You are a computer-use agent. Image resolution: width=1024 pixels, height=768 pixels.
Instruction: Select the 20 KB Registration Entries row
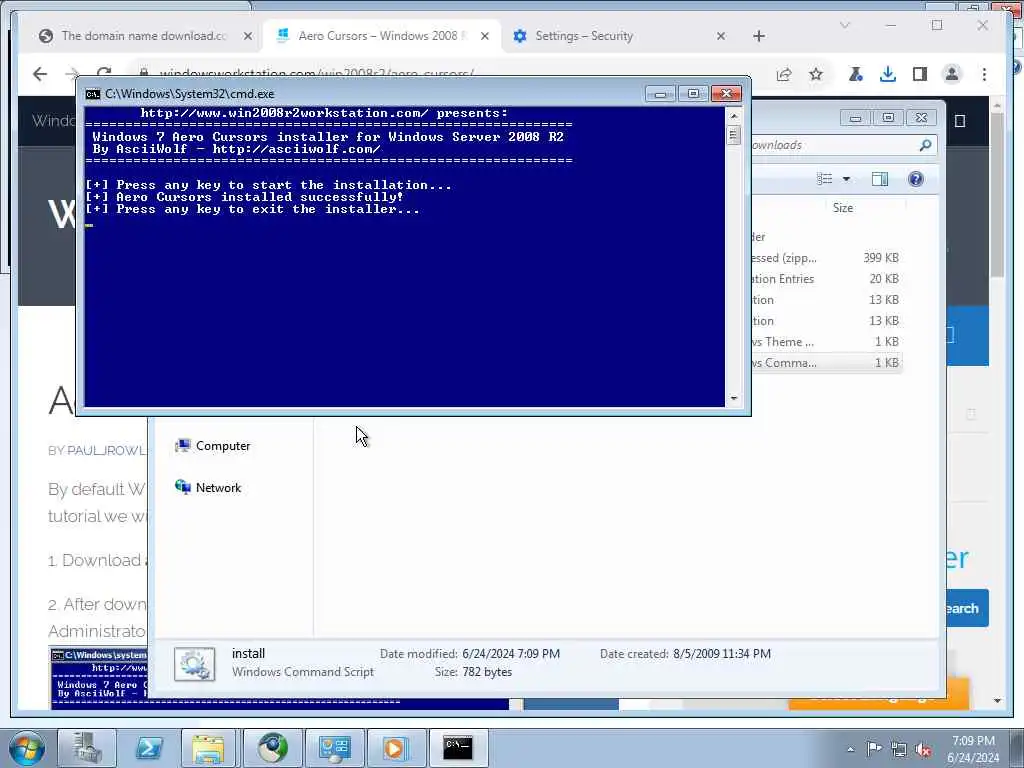coord(826,279)
